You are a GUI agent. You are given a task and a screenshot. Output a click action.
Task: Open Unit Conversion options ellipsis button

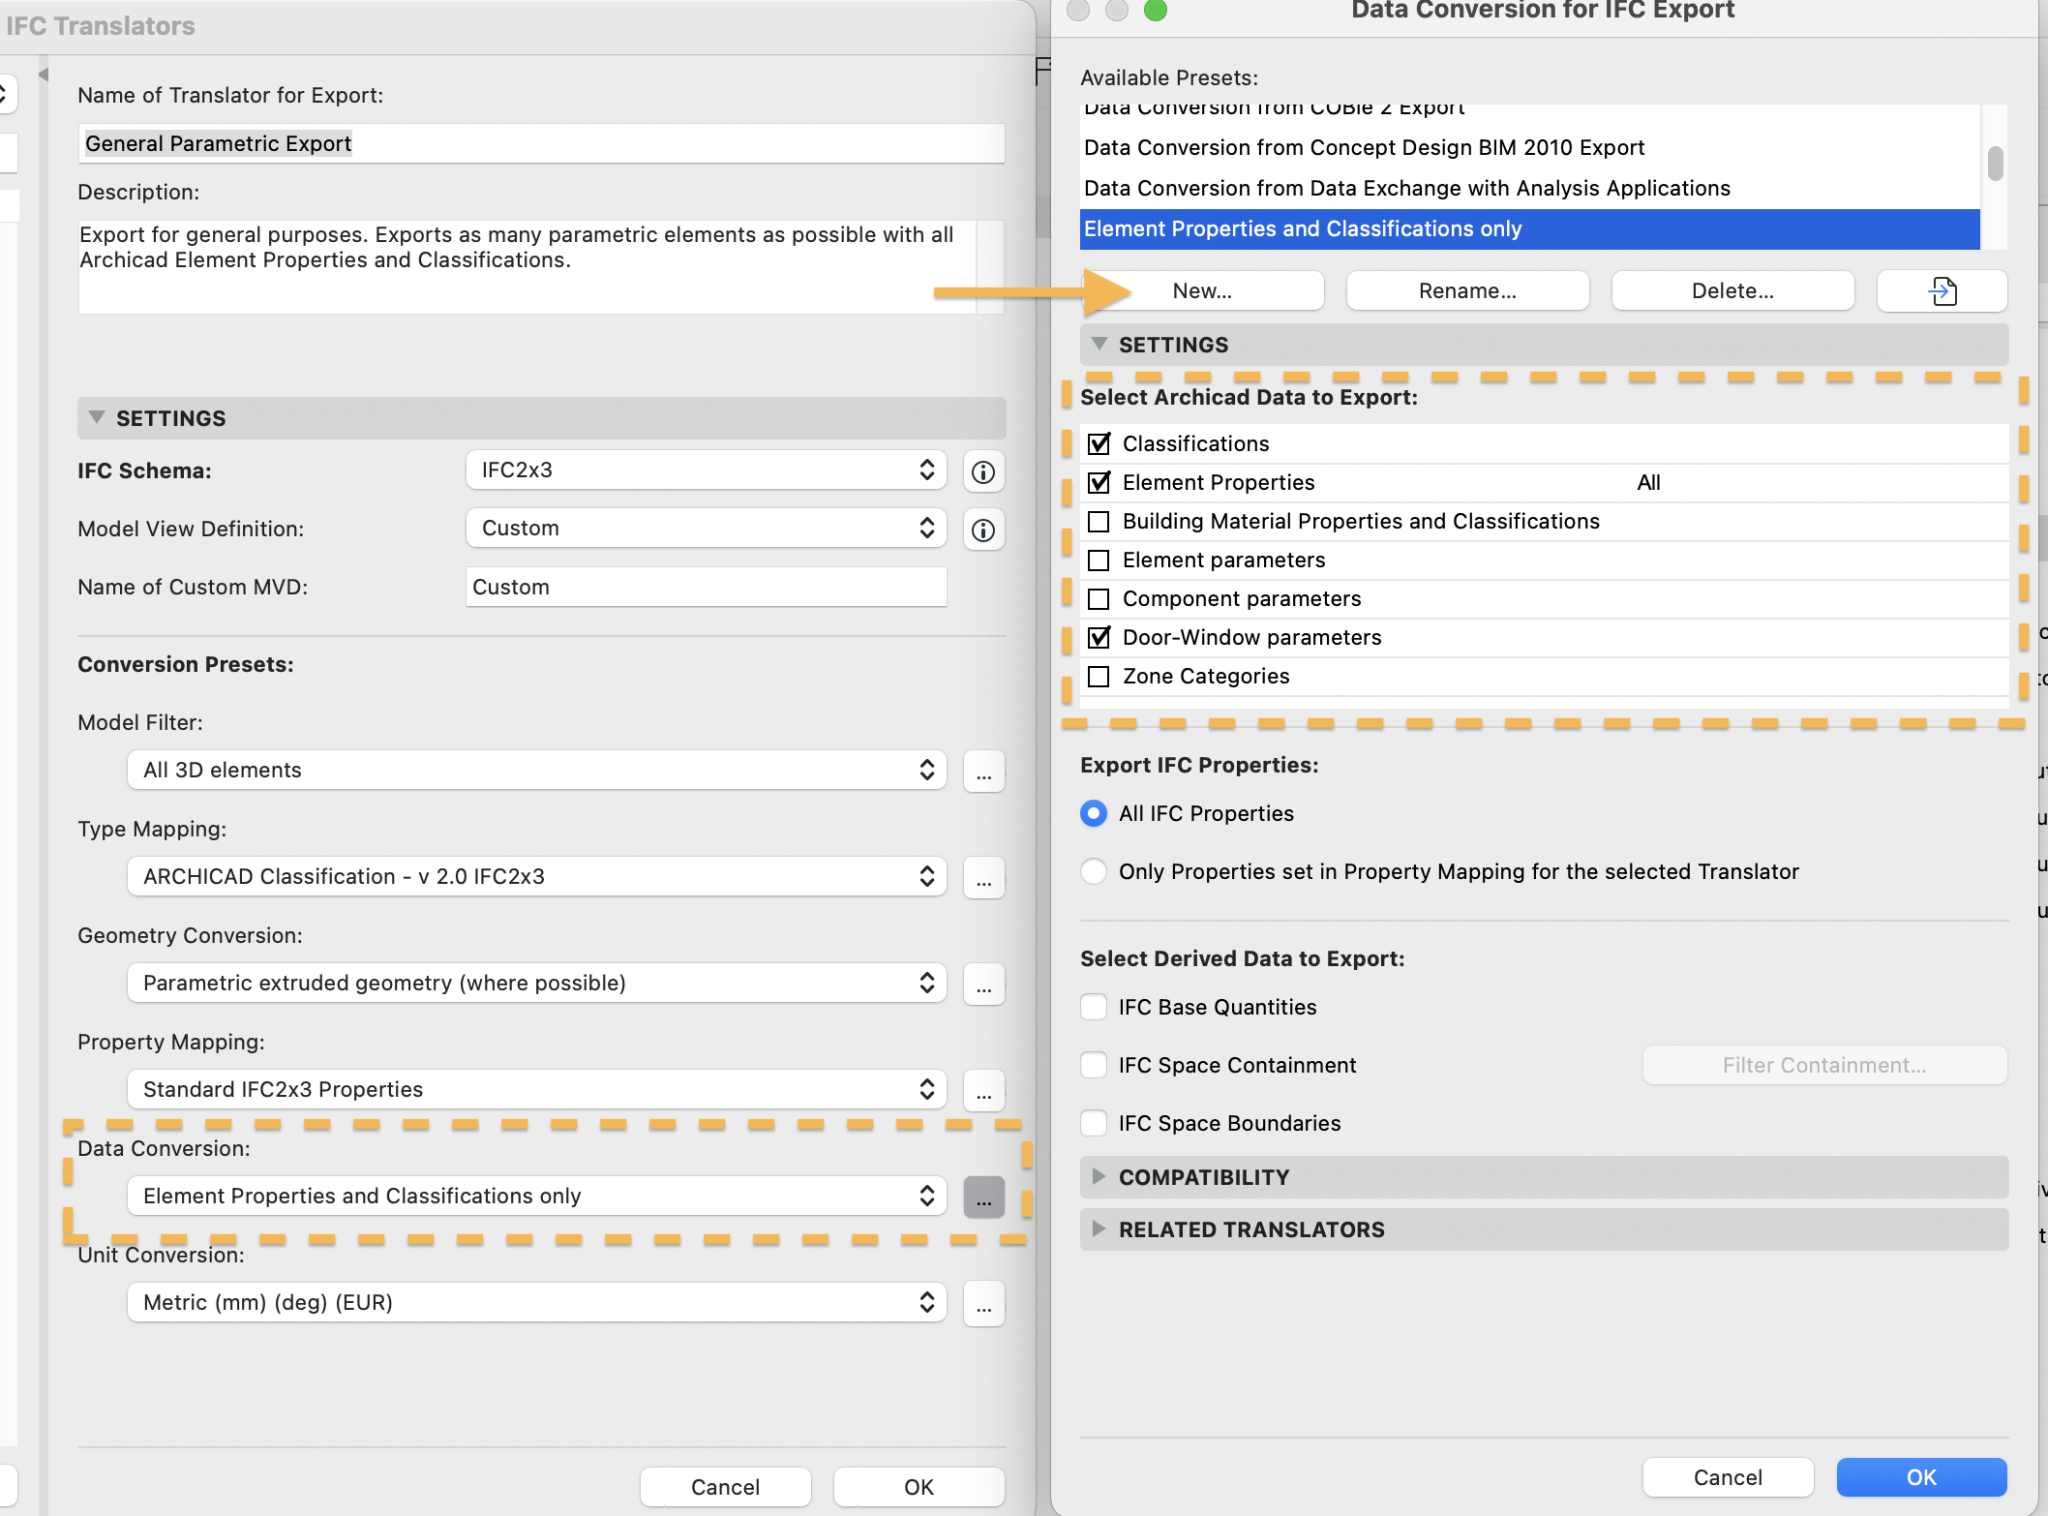coord(983,1303)
